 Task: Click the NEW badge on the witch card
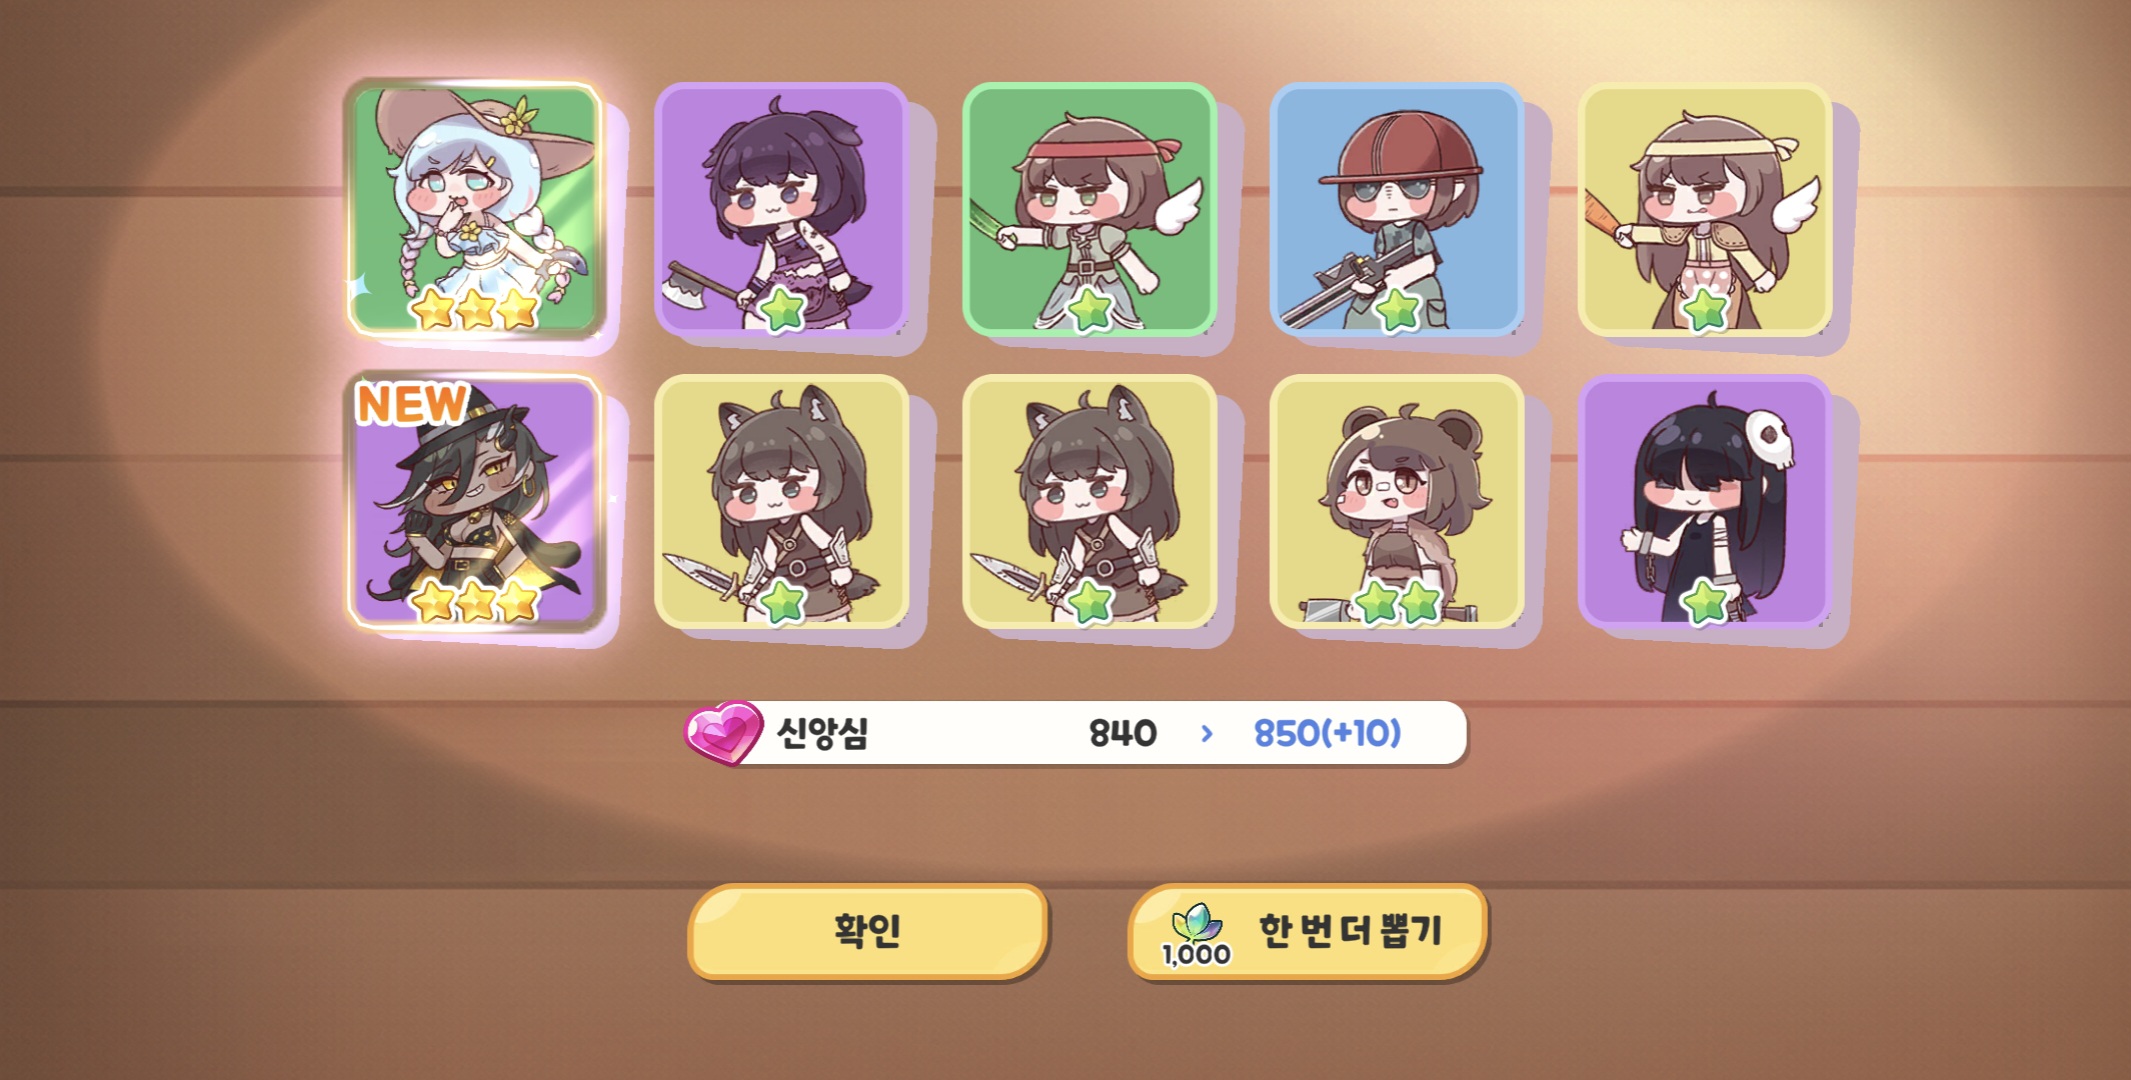412,404
